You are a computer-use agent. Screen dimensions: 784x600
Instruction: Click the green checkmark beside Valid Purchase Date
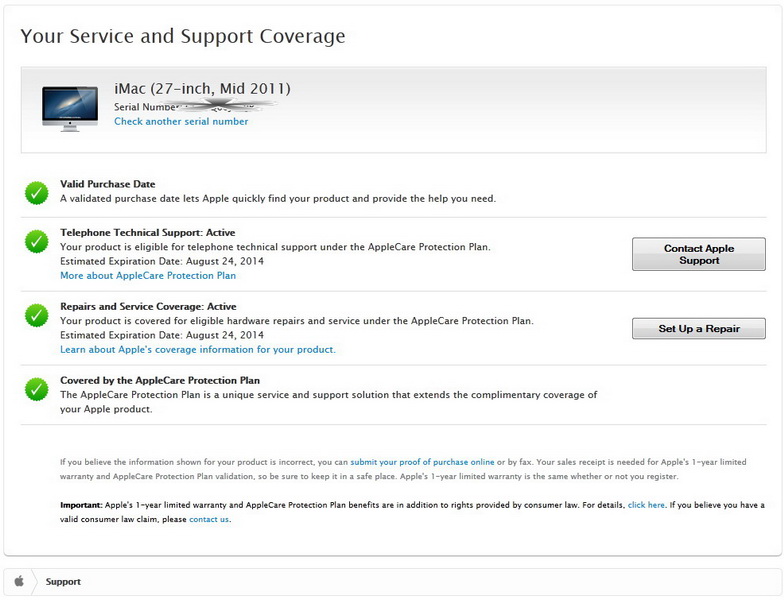coord(37,192)
